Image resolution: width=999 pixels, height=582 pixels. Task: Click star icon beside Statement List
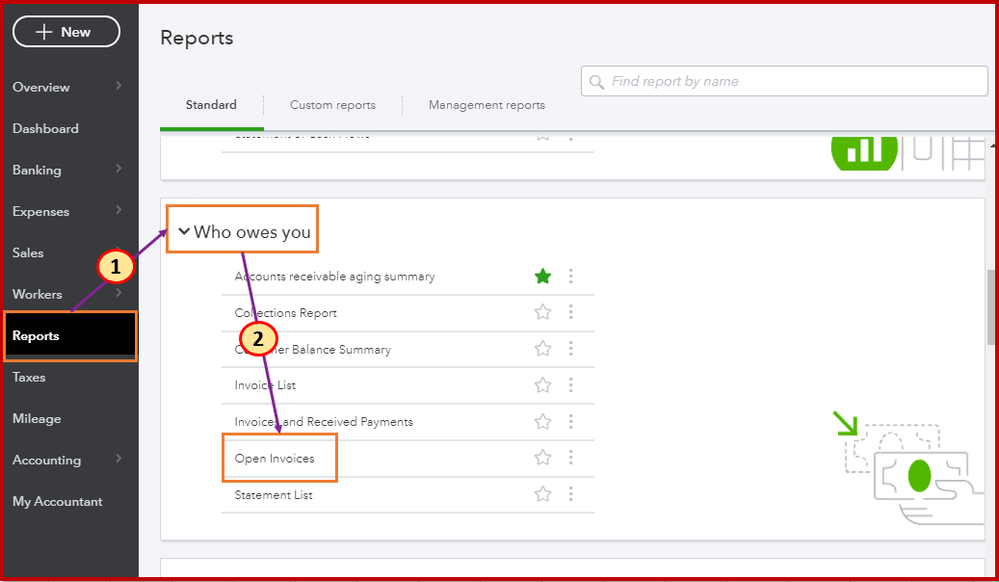(x=543, y=494)
